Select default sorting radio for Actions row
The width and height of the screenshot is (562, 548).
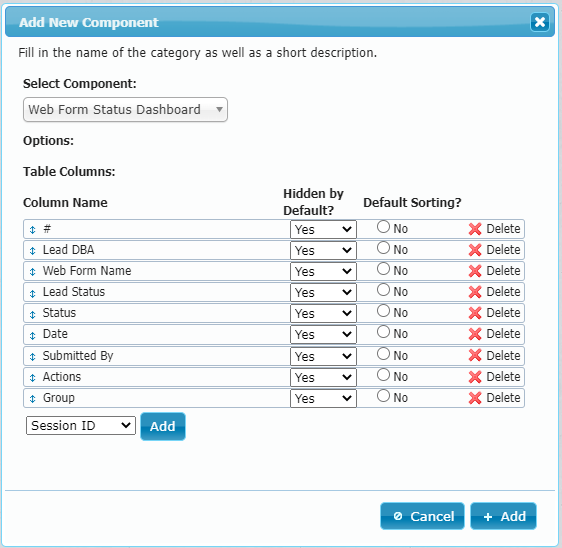tap(383, 375)
